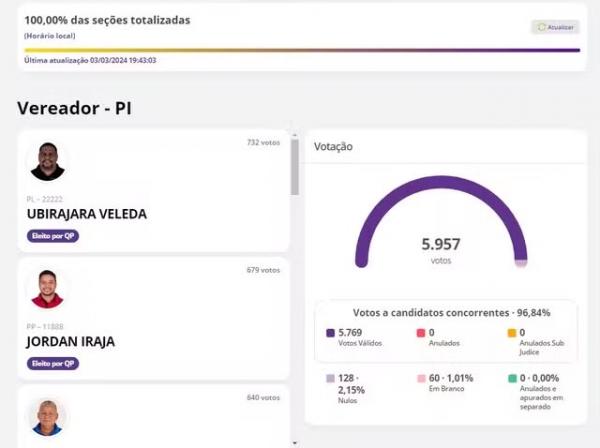Click the 640 votos count

[x=263, y=397]
